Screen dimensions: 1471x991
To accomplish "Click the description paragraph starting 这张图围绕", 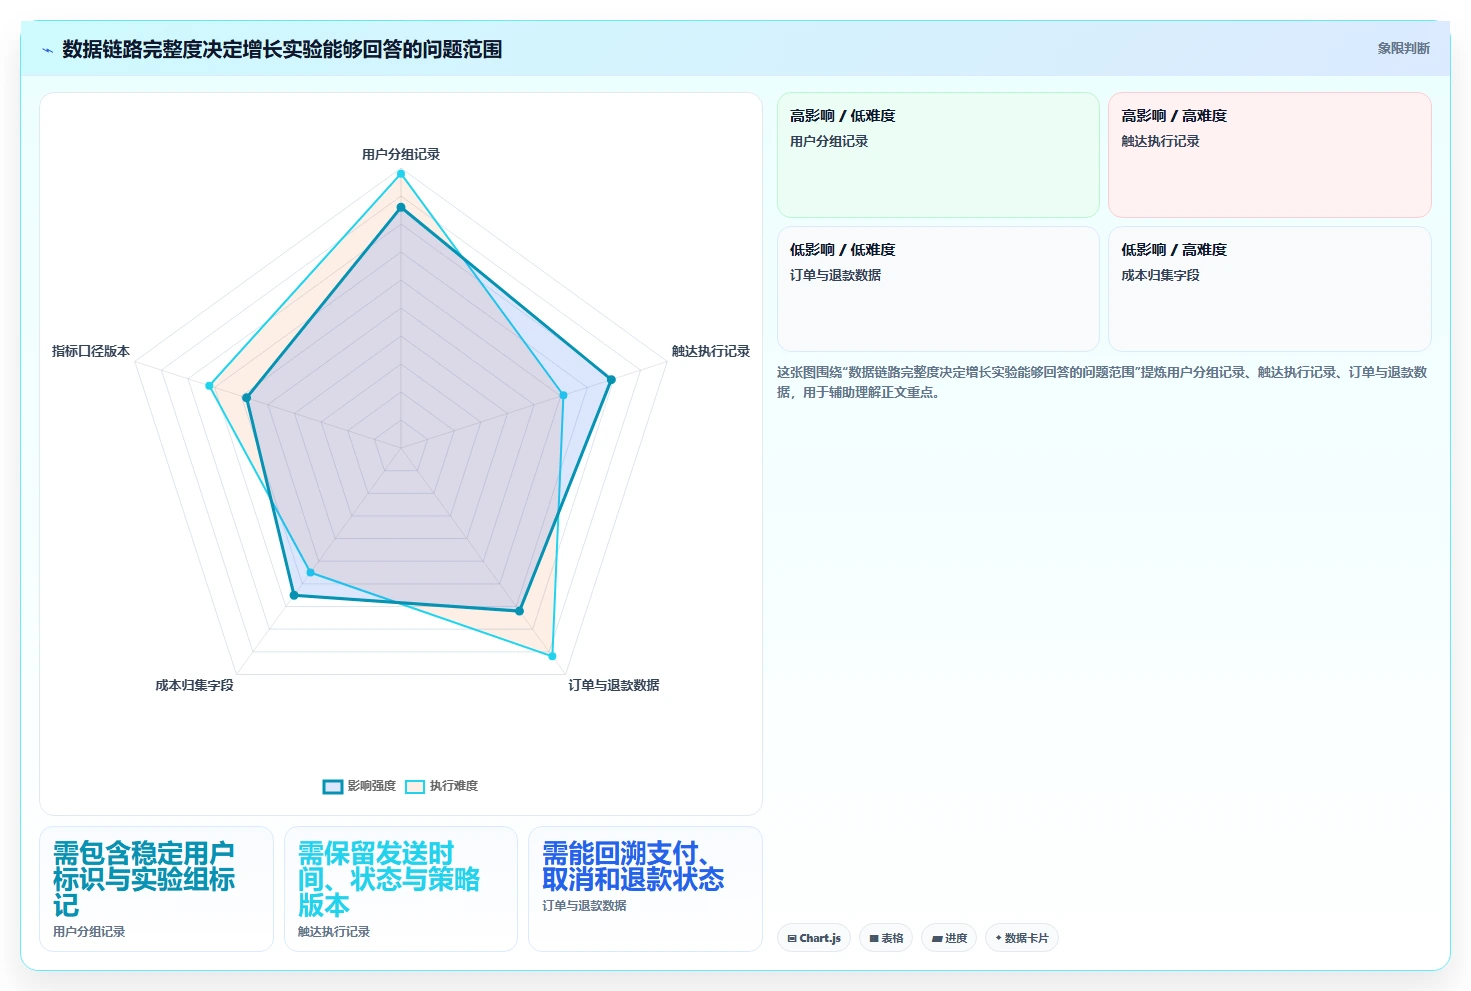I will pyautogui.click(x=1102, y=382).
